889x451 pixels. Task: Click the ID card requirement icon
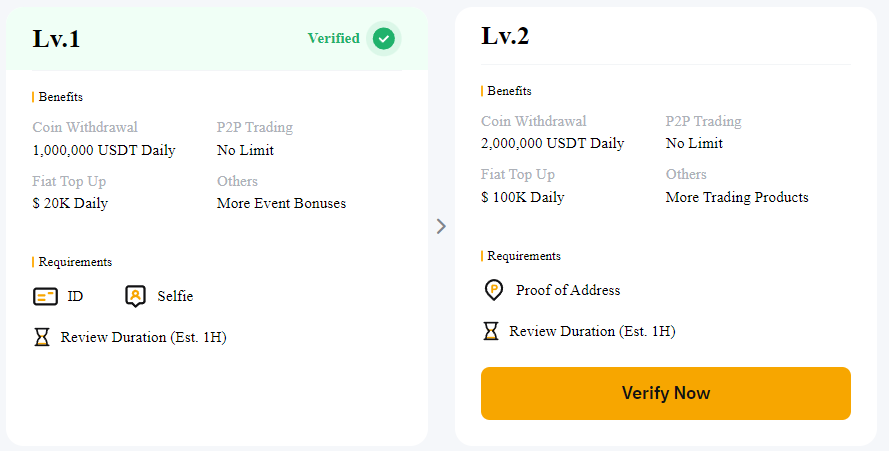(x=45, y=296)
